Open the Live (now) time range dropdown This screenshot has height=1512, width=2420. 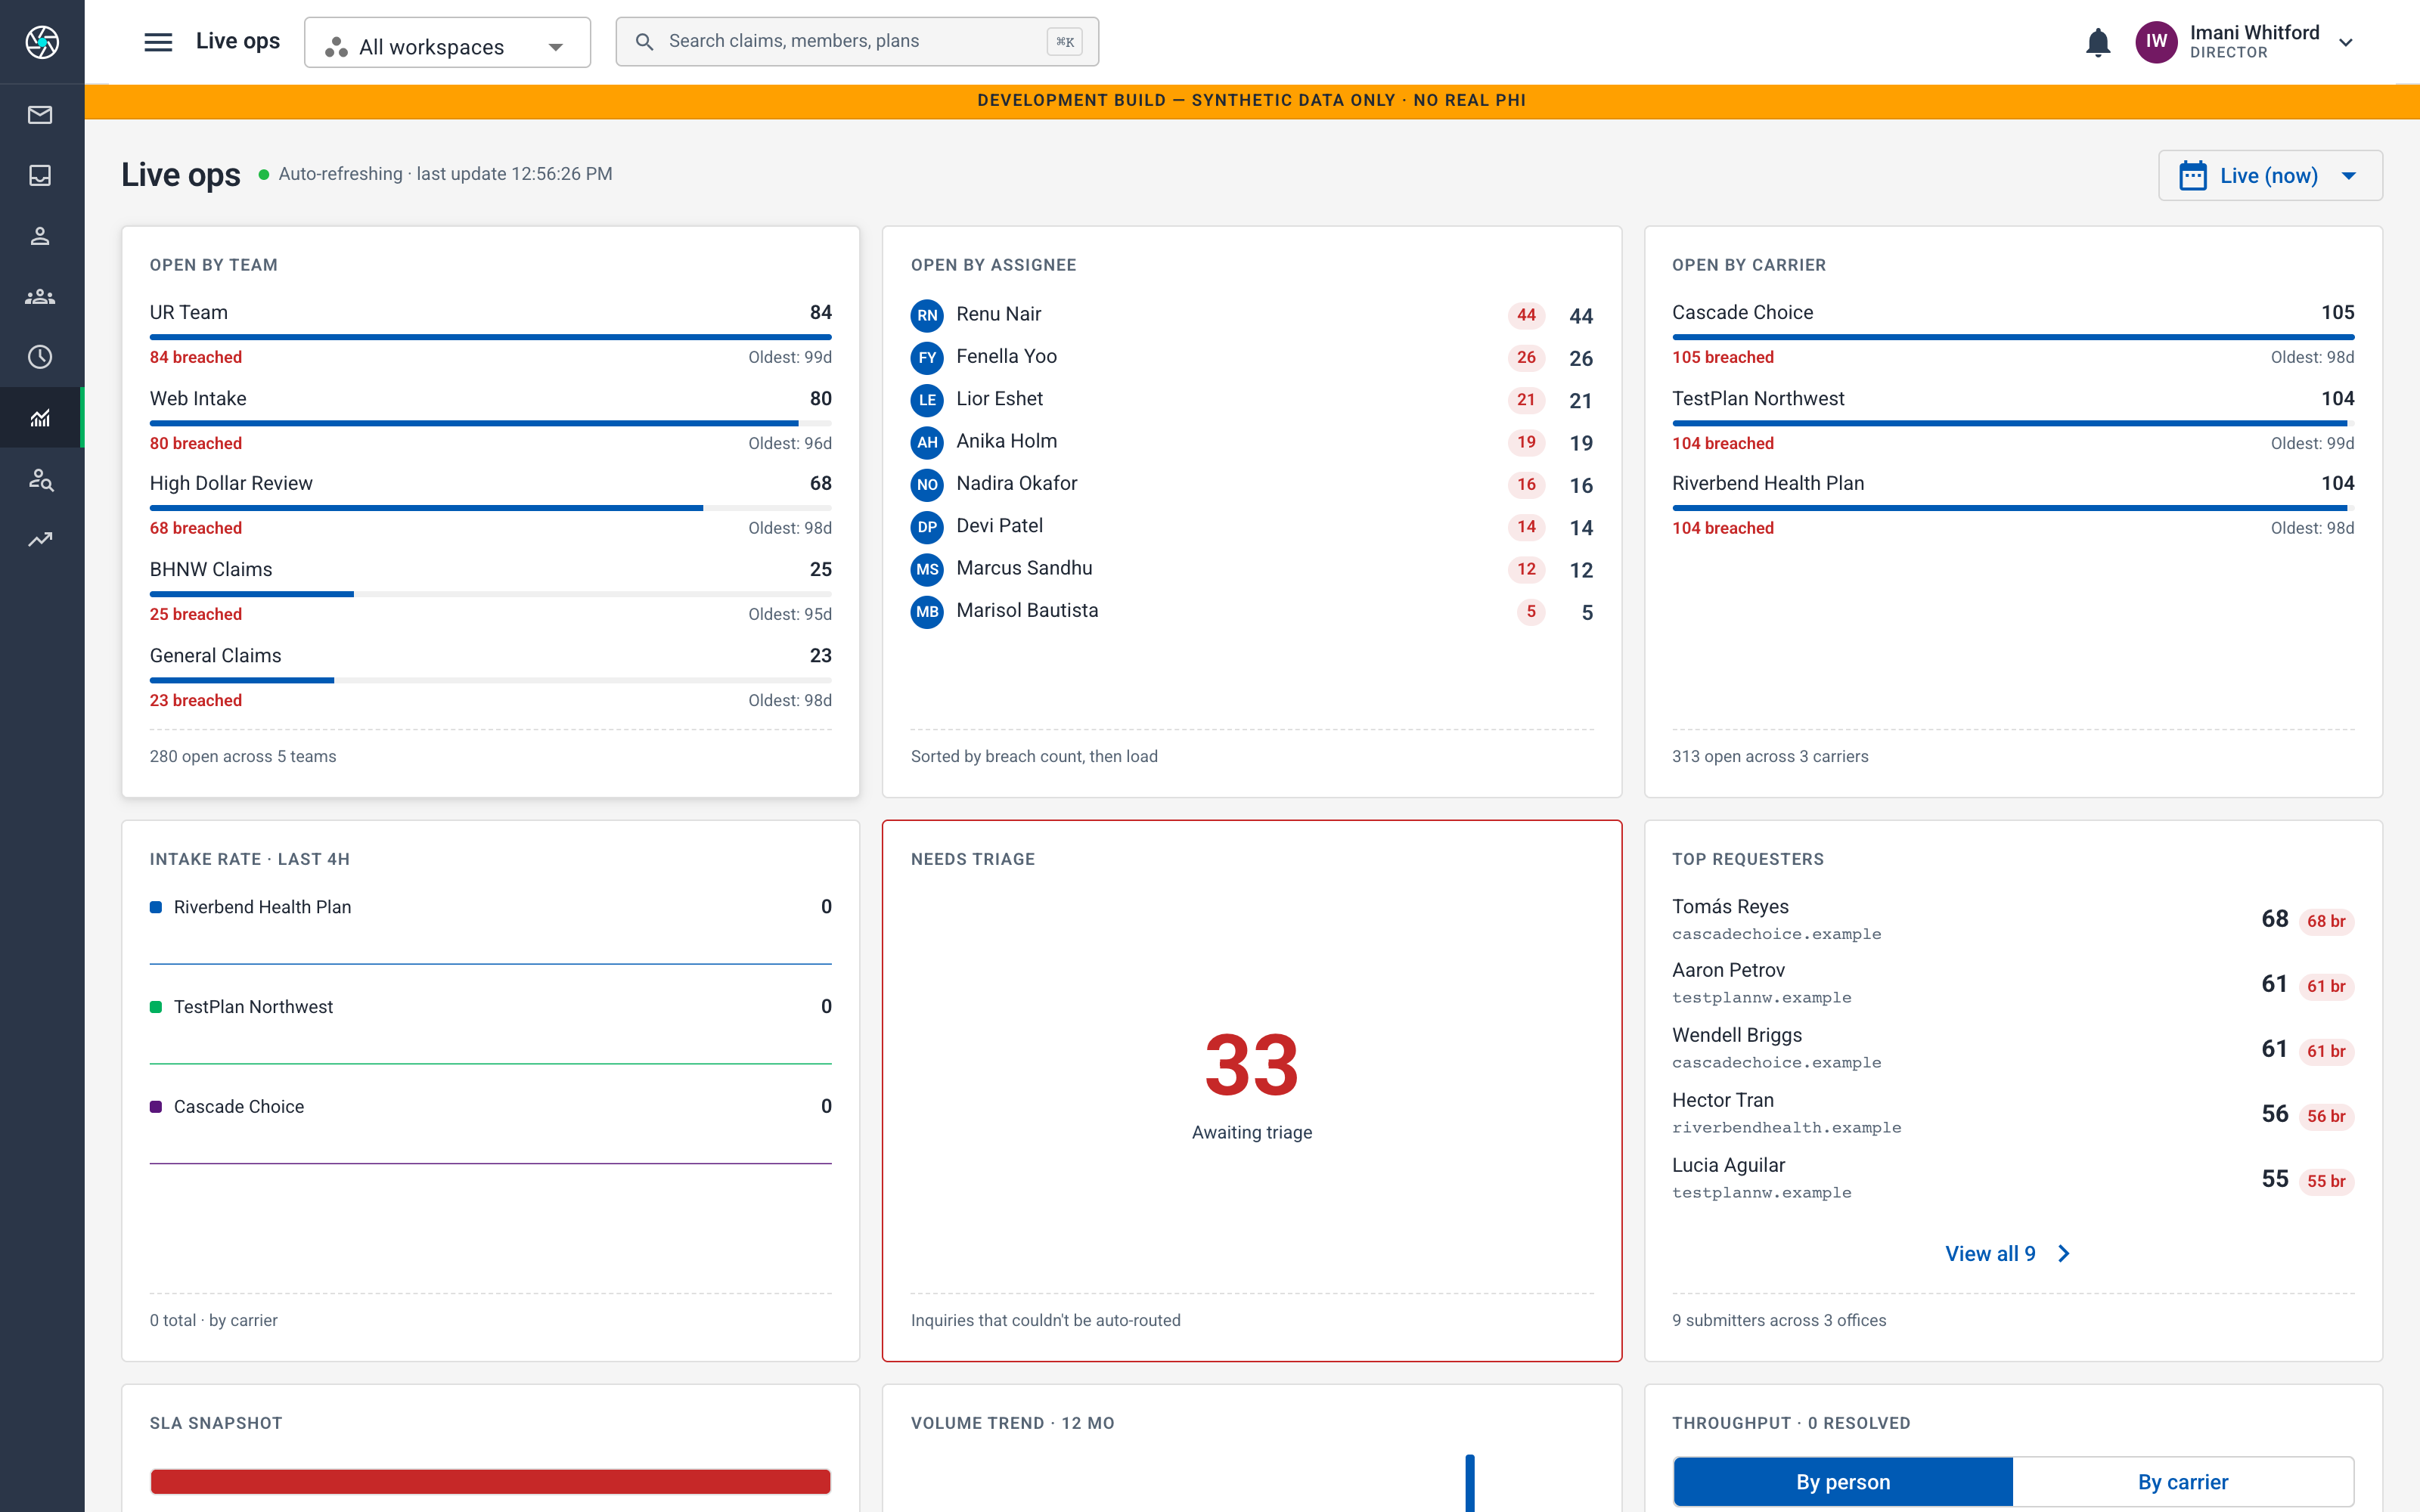pyautogui.click(x=2270, y=175)
